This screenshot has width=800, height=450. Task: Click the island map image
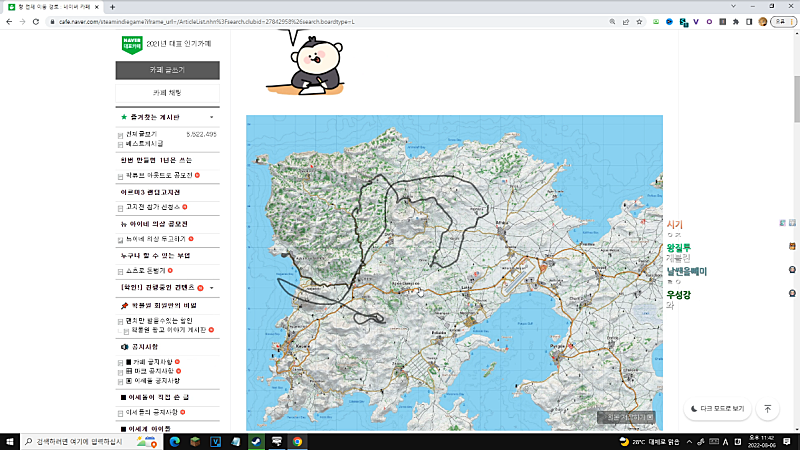tap(454, 273)
